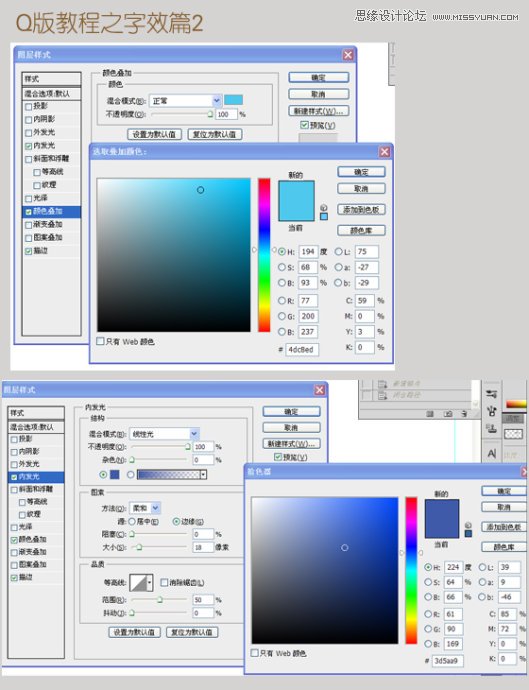Click 范围(R) range slider in Inner Glow
The width and height of the screenshot is (529, 690).
[x=158, y=600]
